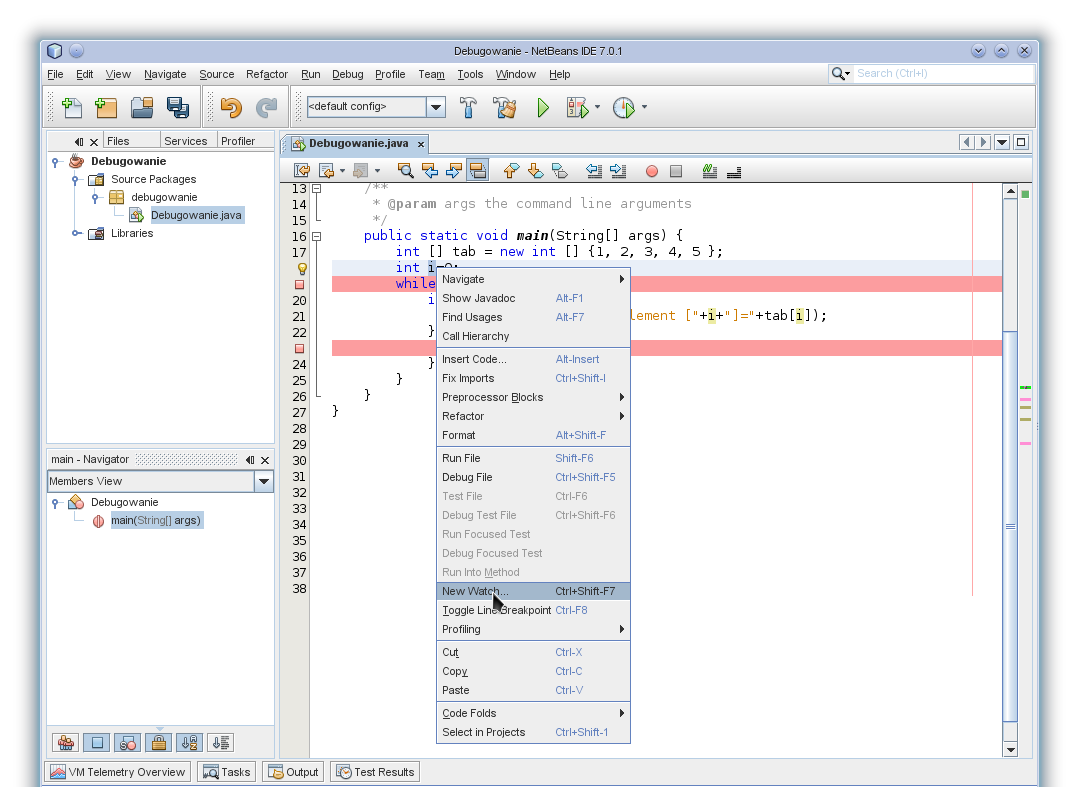Open the default config dropdown
The width and height of the screenshot is (1079, 787).
point(436,107)
